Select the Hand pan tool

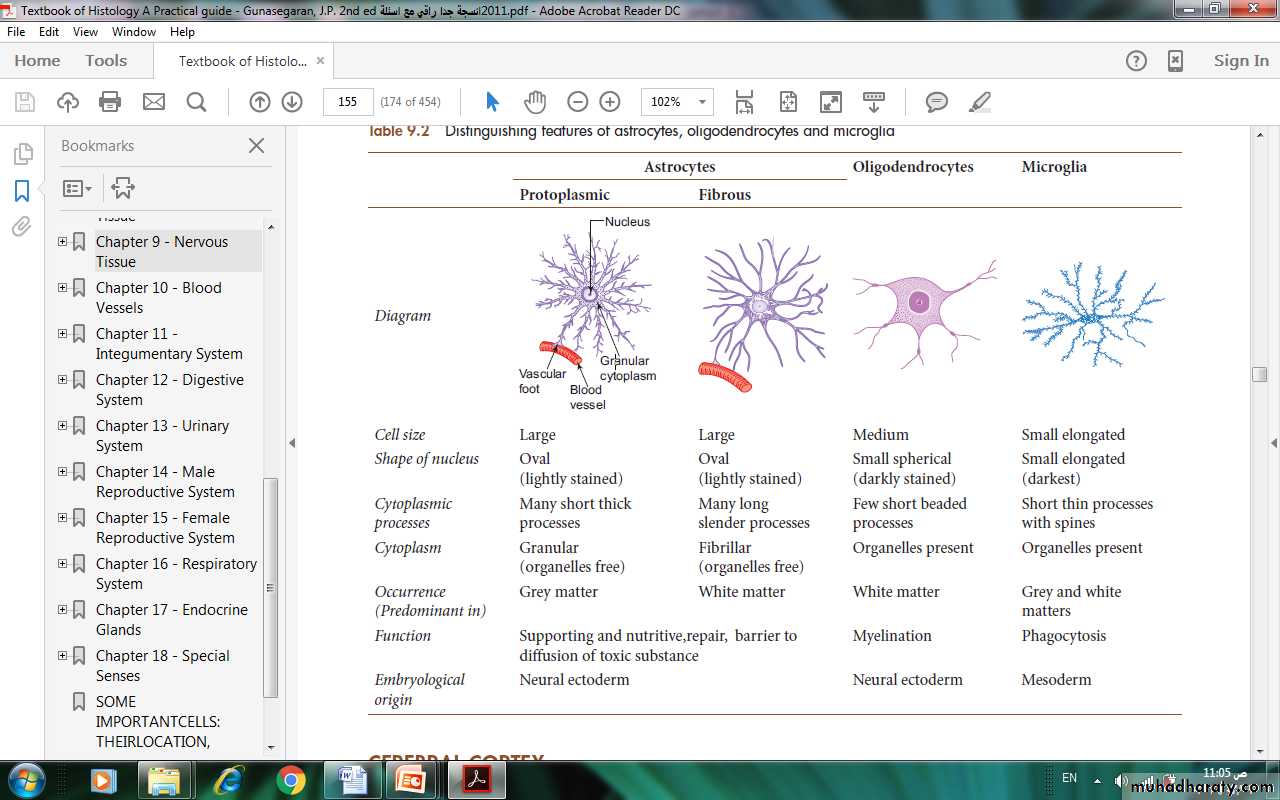(x=535, y=102)
